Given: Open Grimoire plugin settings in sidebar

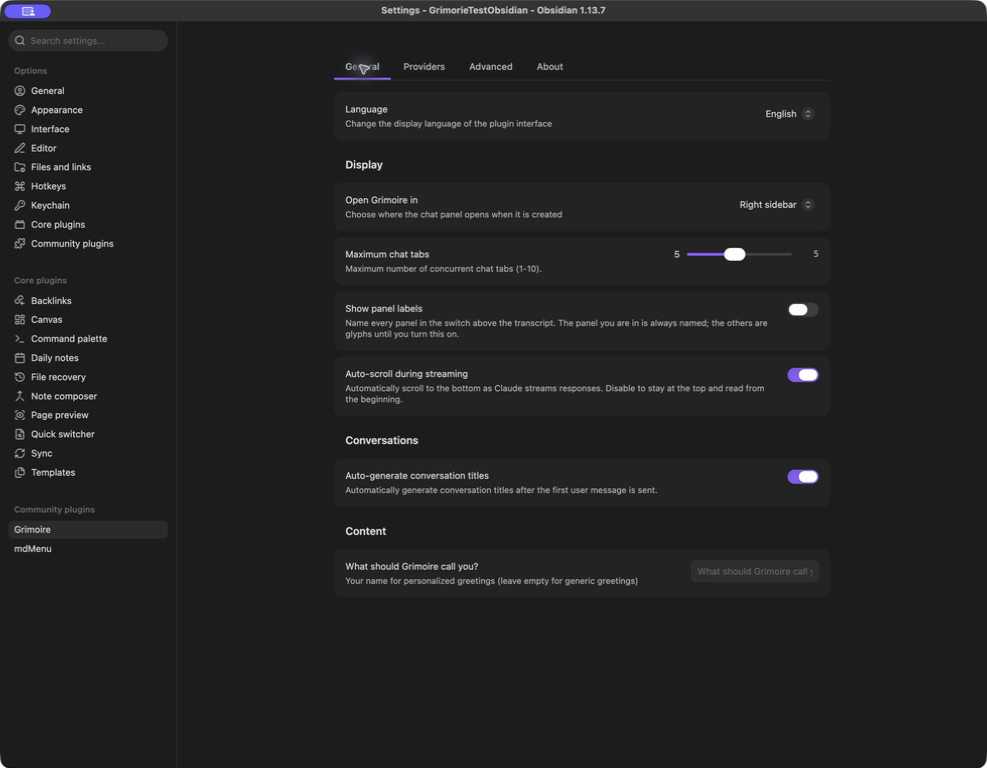Looking at the screenshot, I should coord(88,529).
